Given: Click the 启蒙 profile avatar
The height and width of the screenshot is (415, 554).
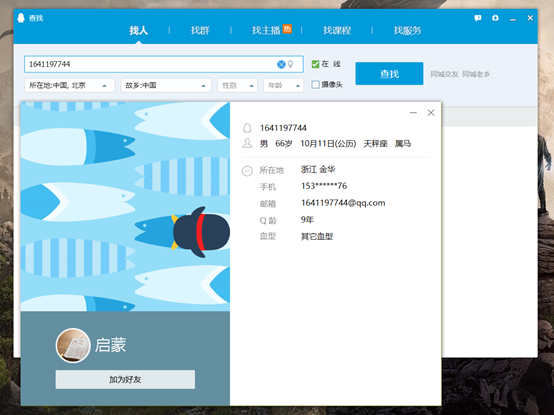Looking at the screenshot, I should [x=73, y=345].
